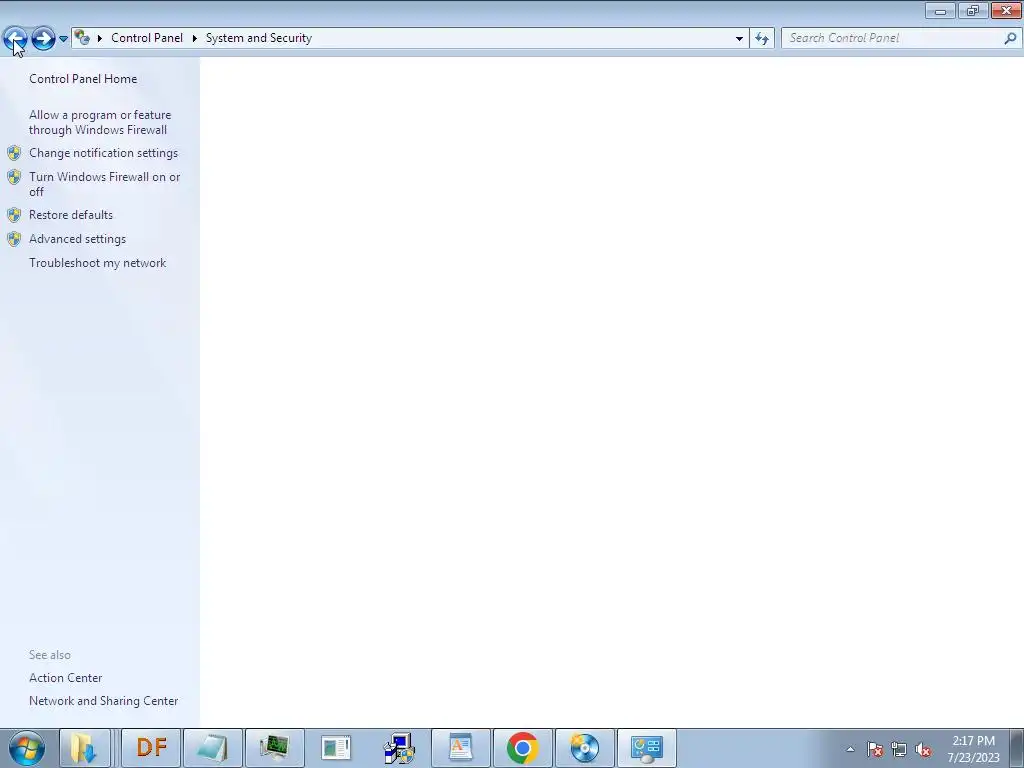Show hidden tray icons arrow
The width and height of the screenshot is (1024, 768).
click(850, 749)
